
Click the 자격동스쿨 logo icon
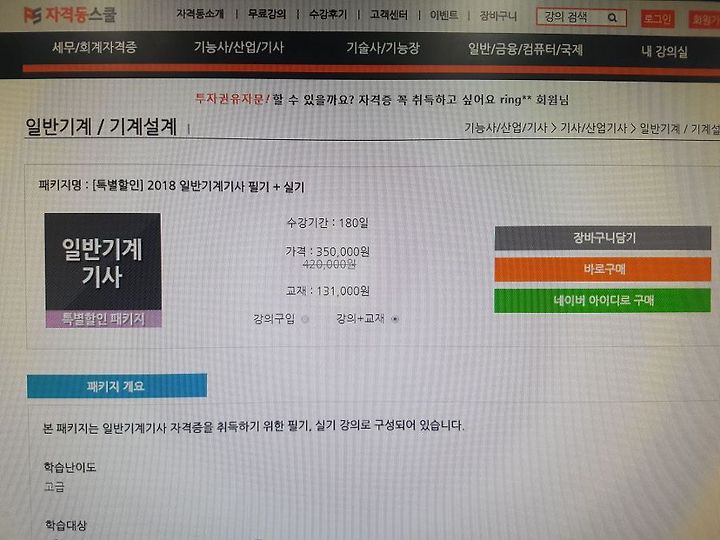coord(32,16)
